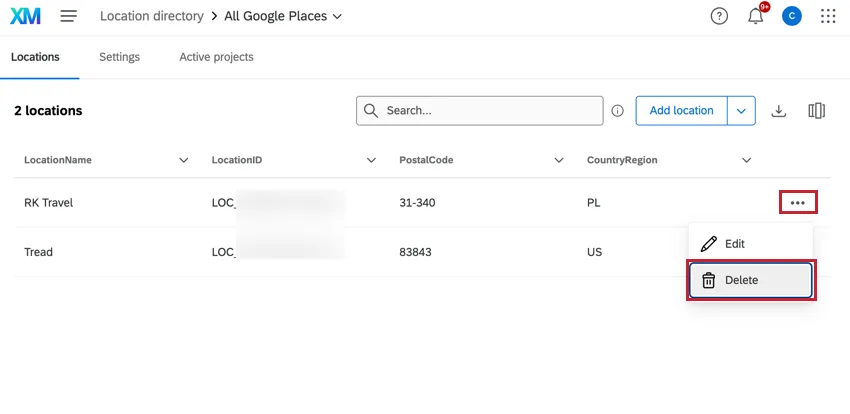Screen dimensions: 850x414
Task: Click the download locations icon
Action: coord(779,111)
